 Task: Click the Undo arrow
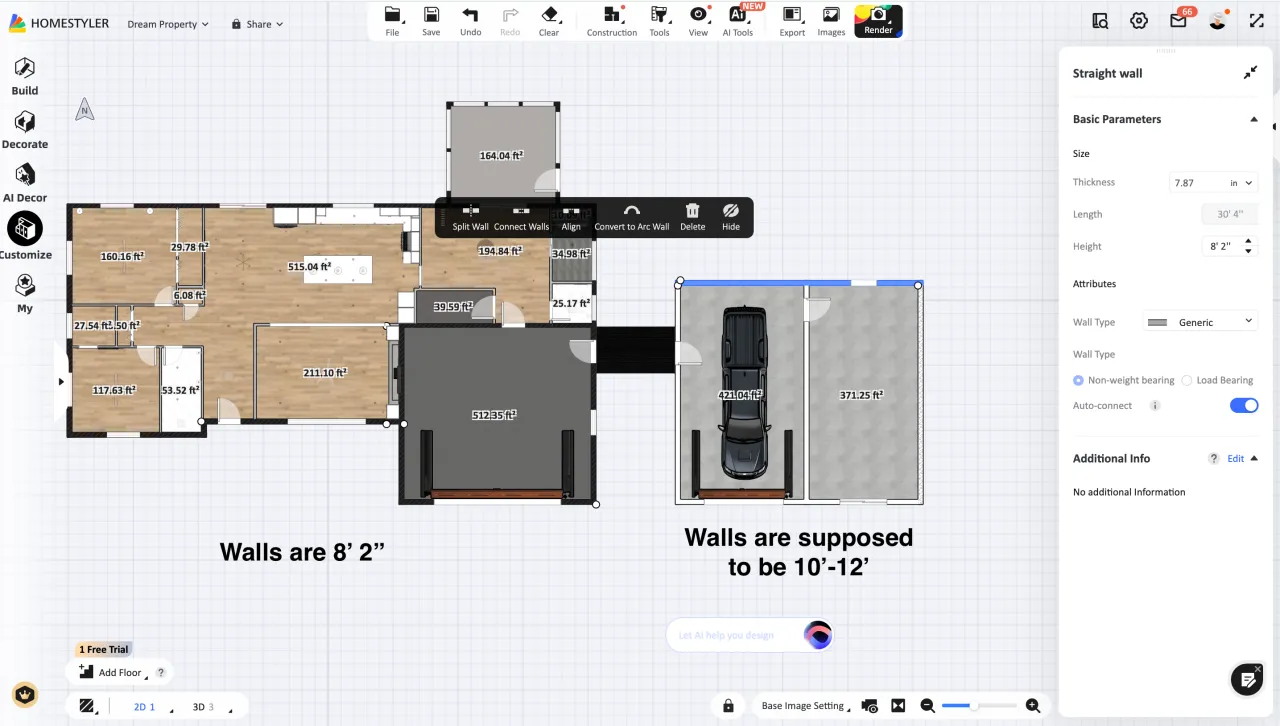pyautogui.click(x=470, y=15)
